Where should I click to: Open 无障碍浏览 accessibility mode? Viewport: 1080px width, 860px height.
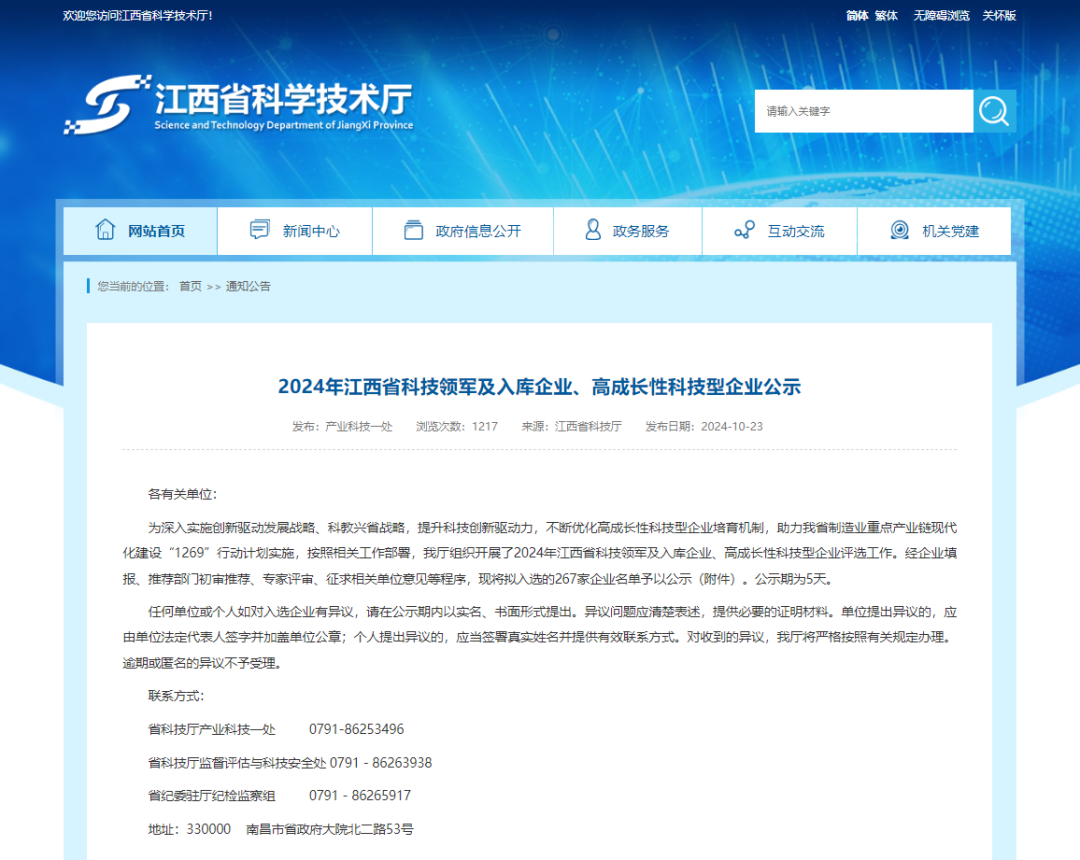click(941, 16)
